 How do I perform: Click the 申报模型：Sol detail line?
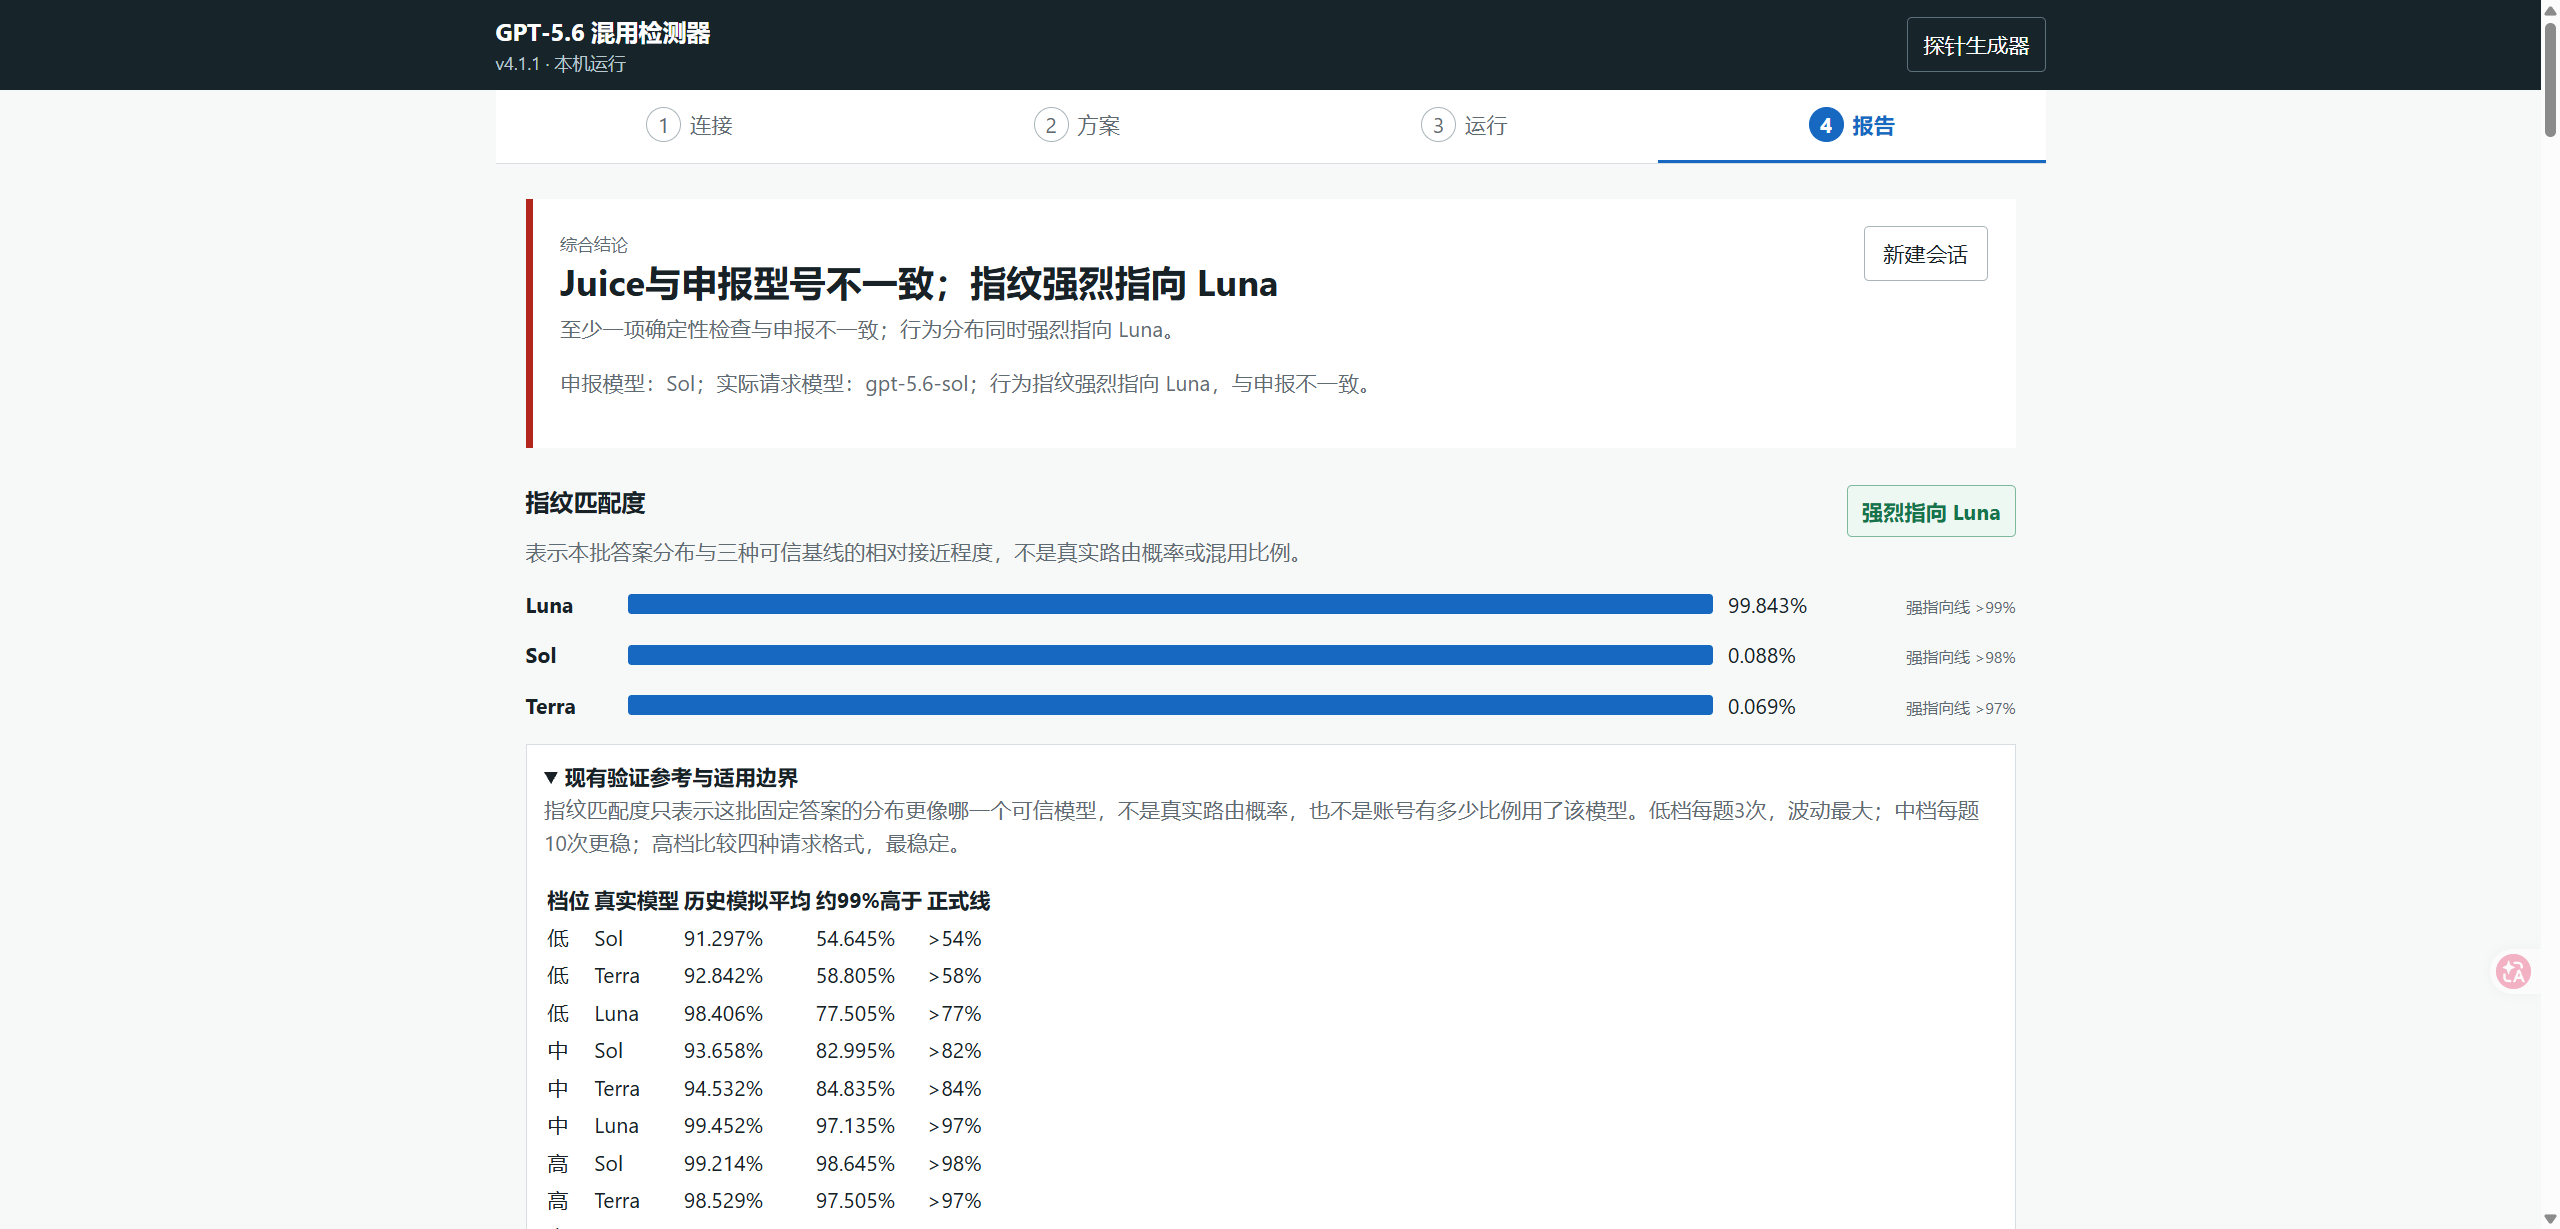point(969,384)
